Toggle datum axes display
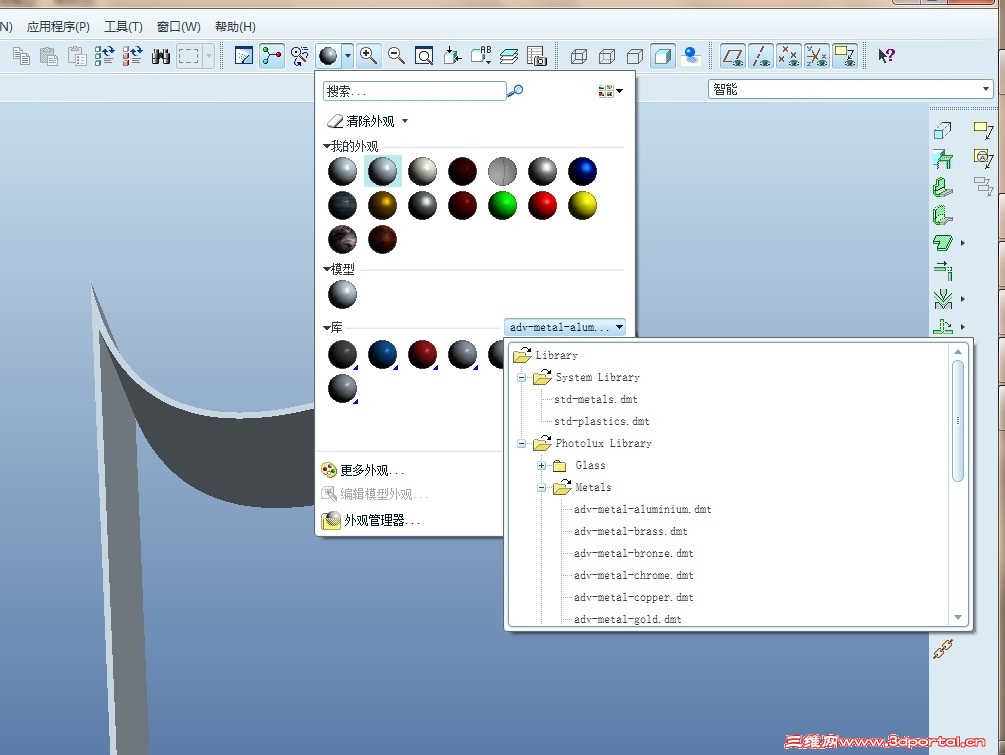The image size is (1005, 755). (x=761, y=56)
